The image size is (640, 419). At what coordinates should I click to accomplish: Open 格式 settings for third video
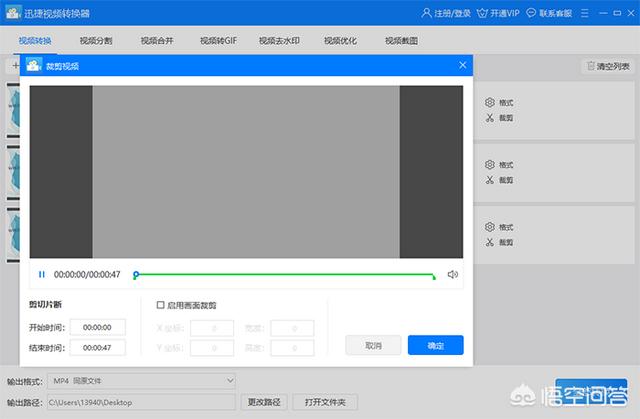tap(499, 227)
